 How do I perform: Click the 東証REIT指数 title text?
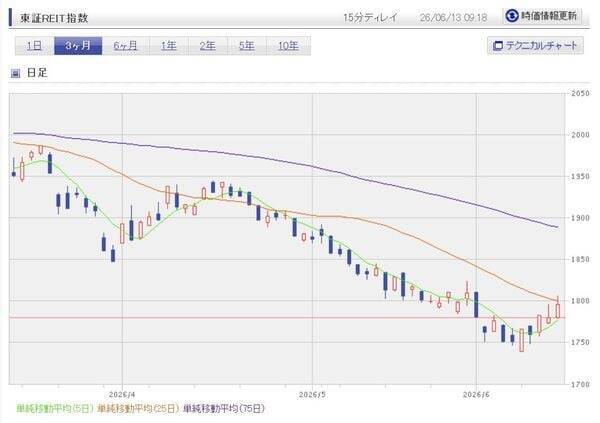(x=54, y=18)
